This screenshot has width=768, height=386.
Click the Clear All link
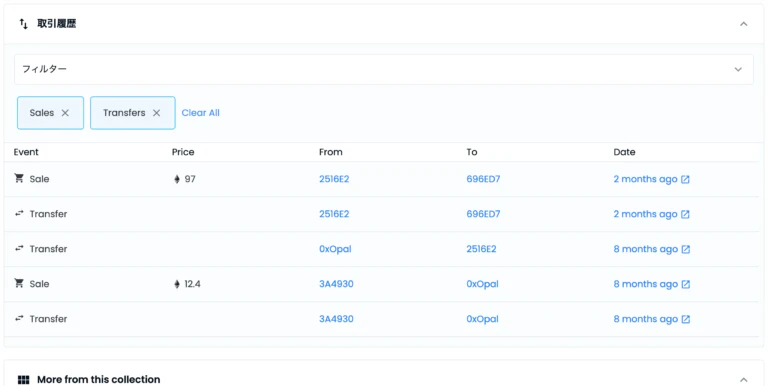click(x=200, y=113)
